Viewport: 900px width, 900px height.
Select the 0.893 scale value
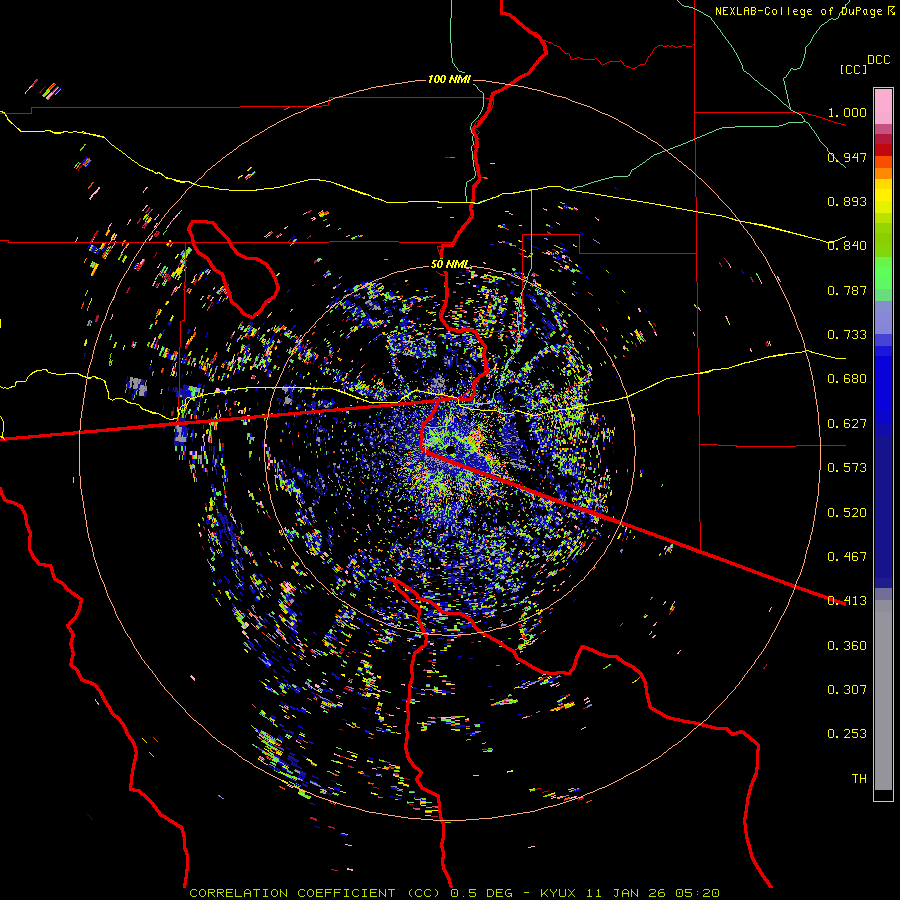click(x=847, y=201)
